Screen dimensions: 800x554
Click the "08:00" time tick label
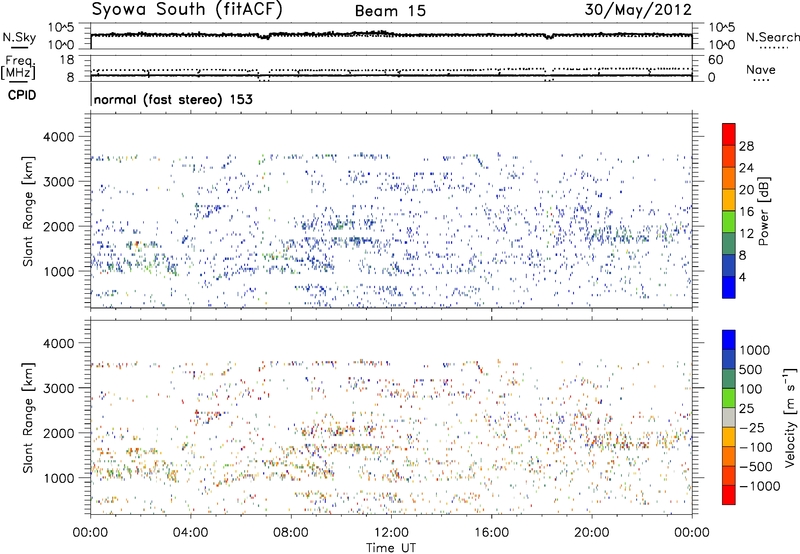[x=291, y=533]
